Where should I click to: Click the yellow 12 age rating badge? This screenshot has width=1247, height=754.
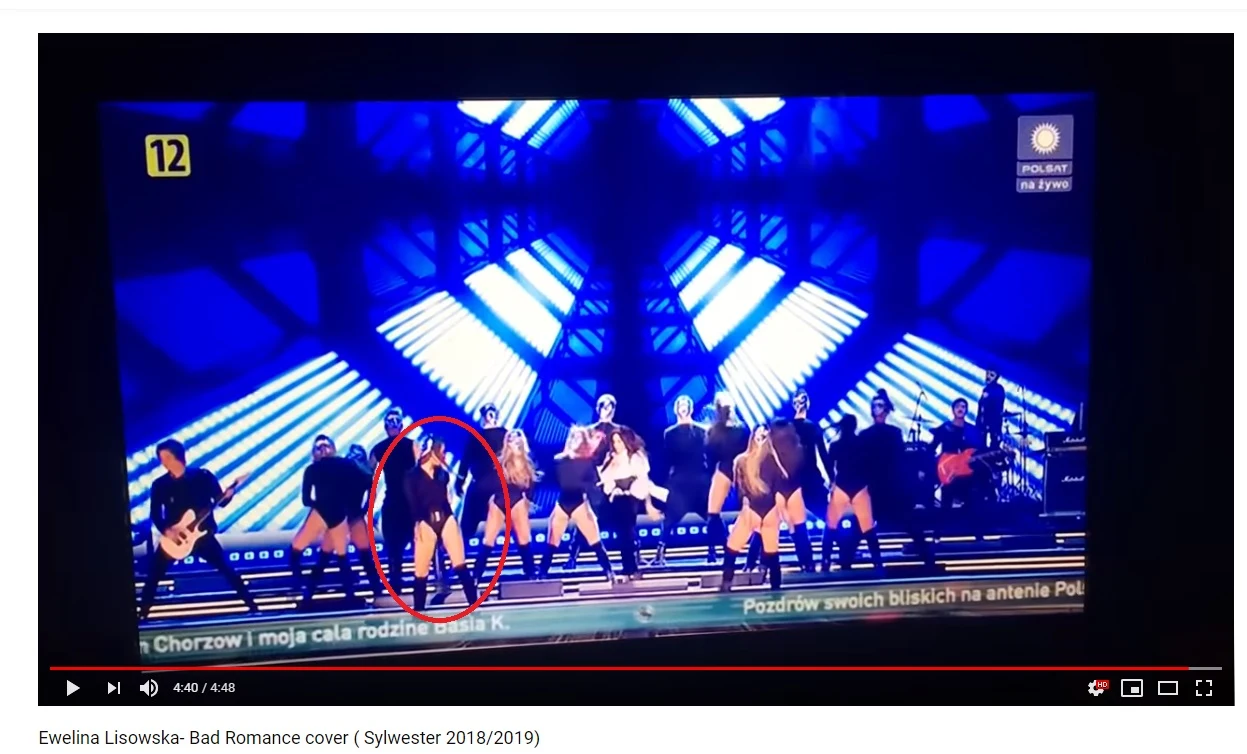[167, 156]
